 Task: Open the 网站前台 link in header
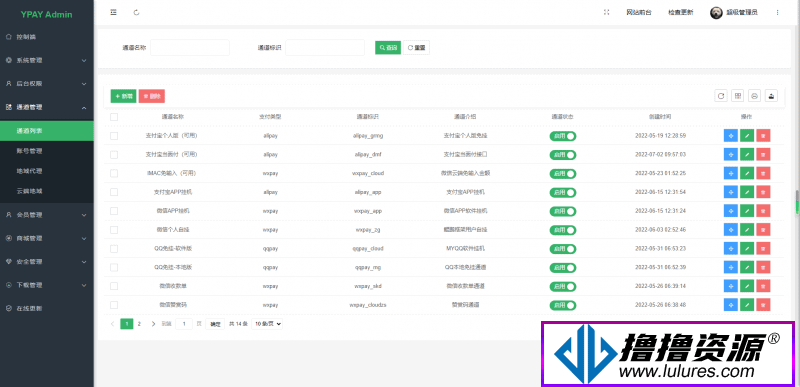pos(639,13)
